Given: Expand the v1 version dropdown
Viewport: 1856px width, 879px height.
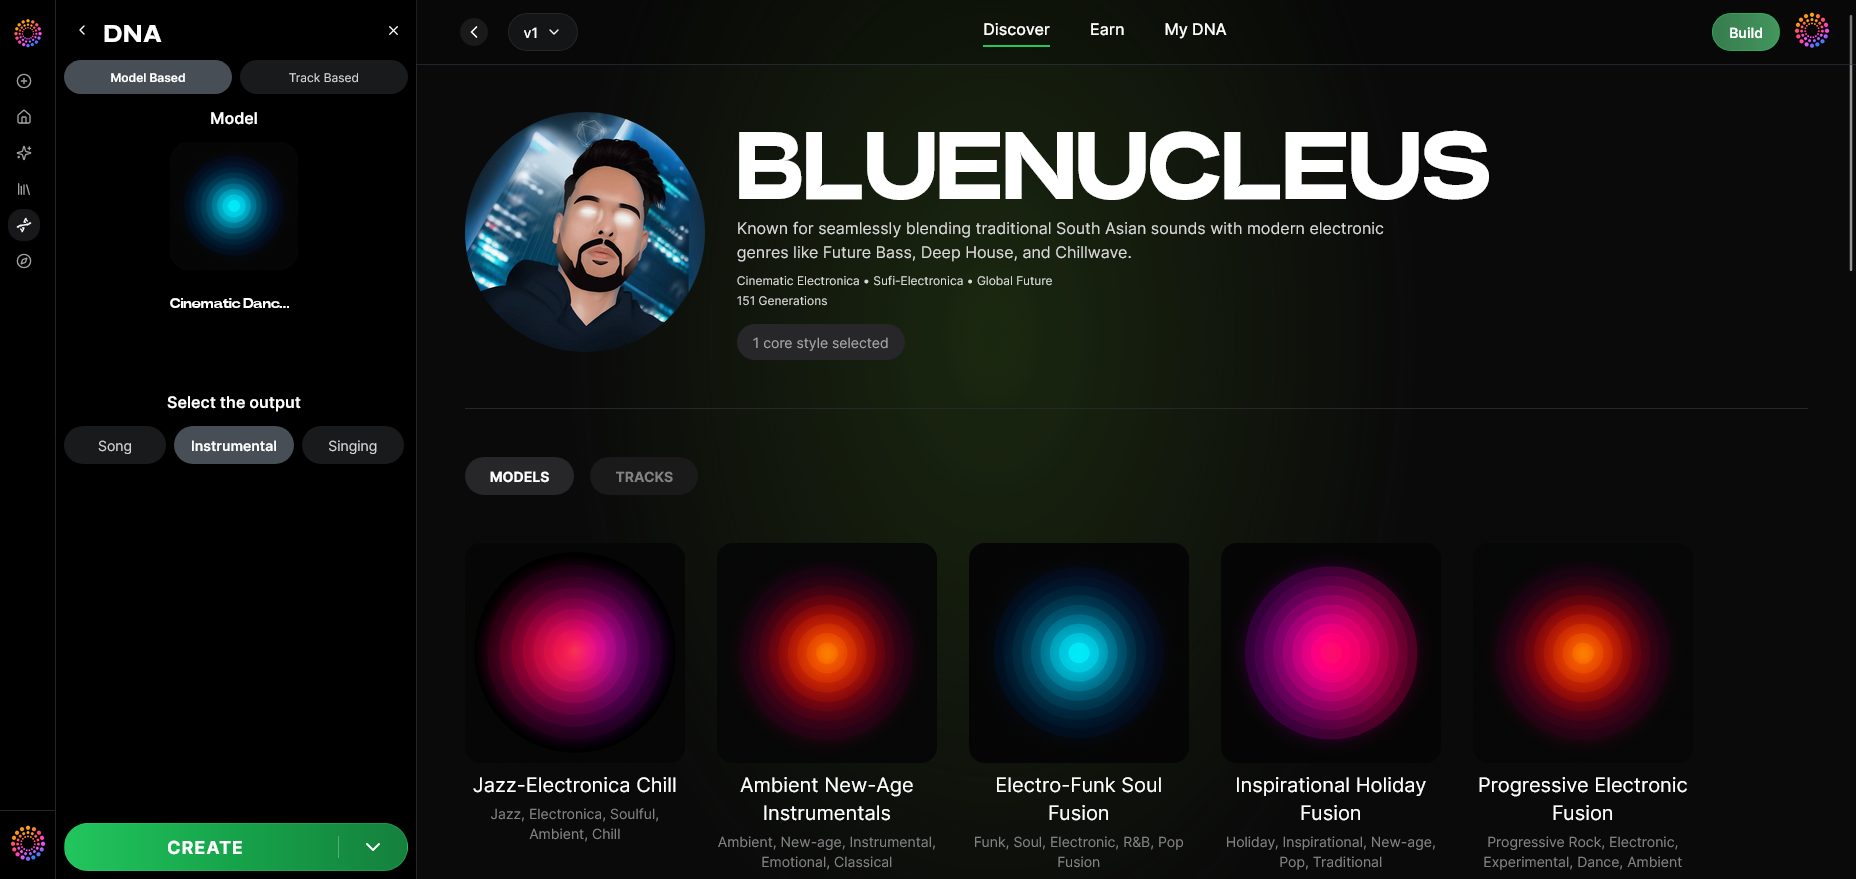Looking at the screenshot, I should pyautogui.click(x=542, y=32).
